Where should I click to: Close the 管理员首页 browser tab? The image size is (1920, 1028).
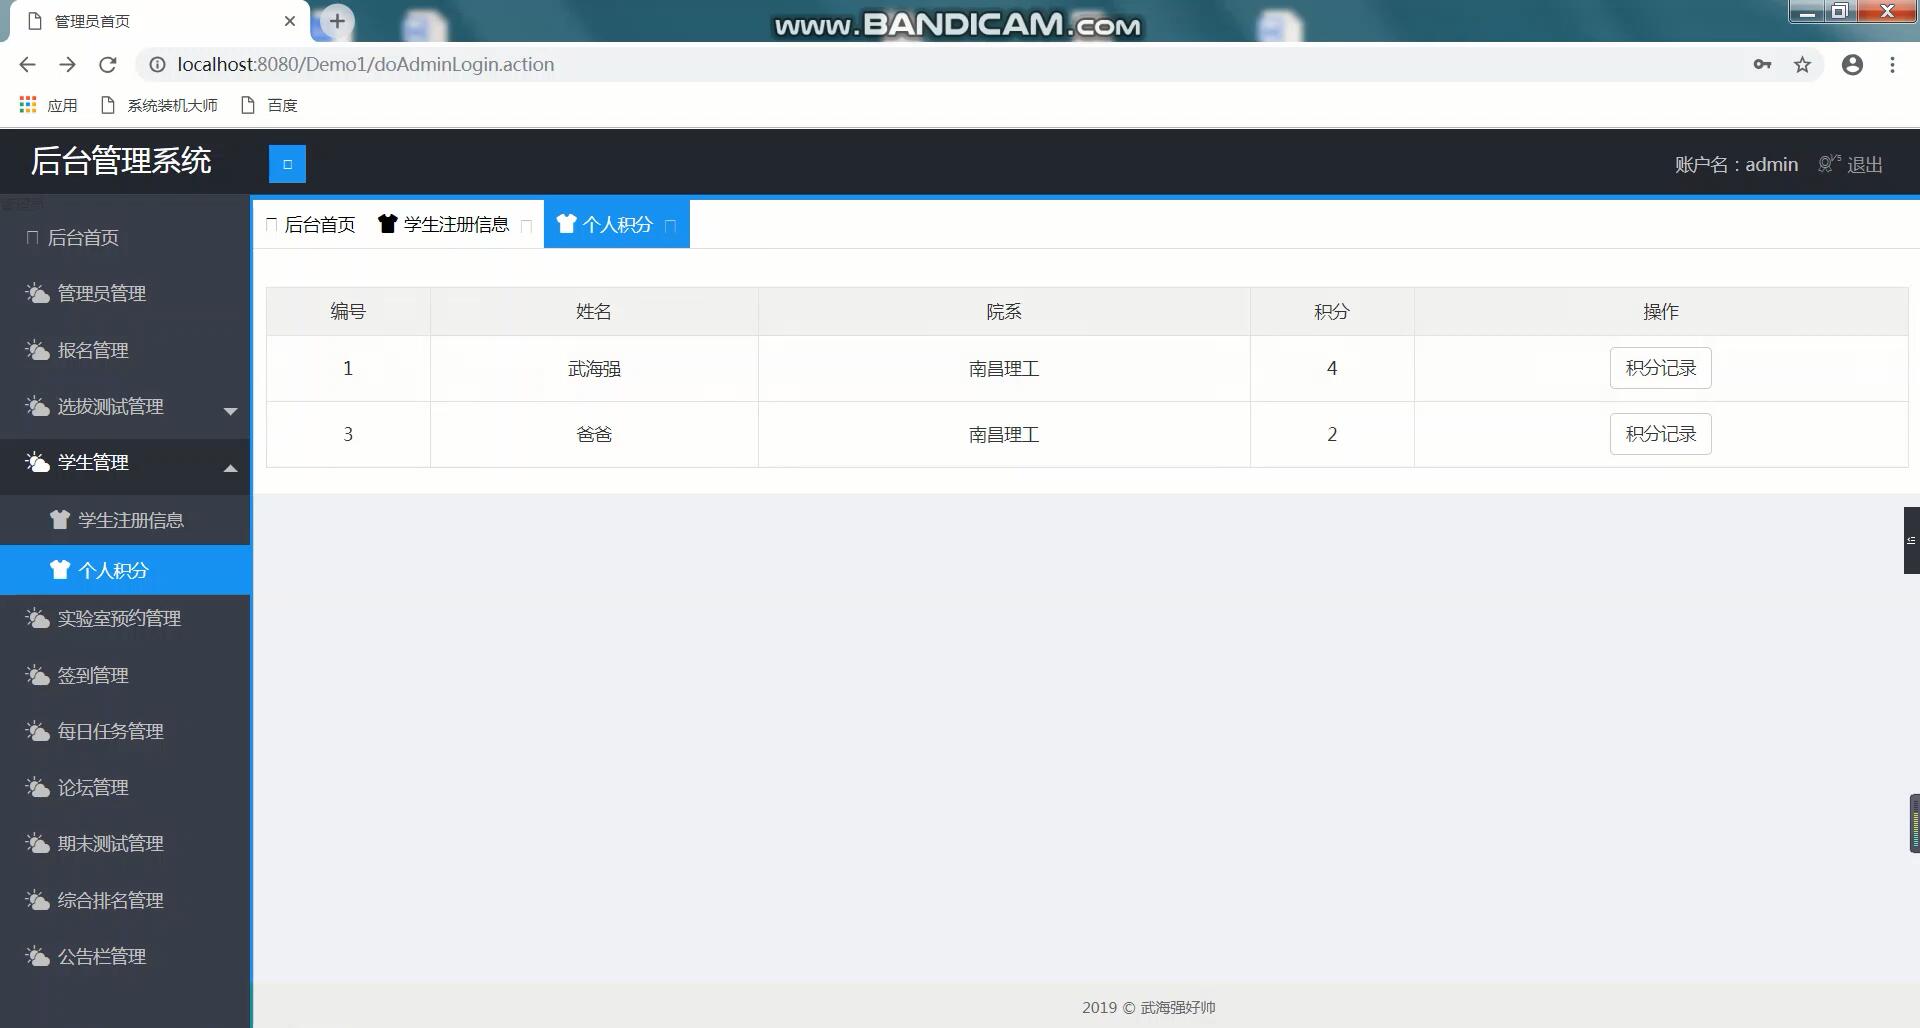(290, 21)
